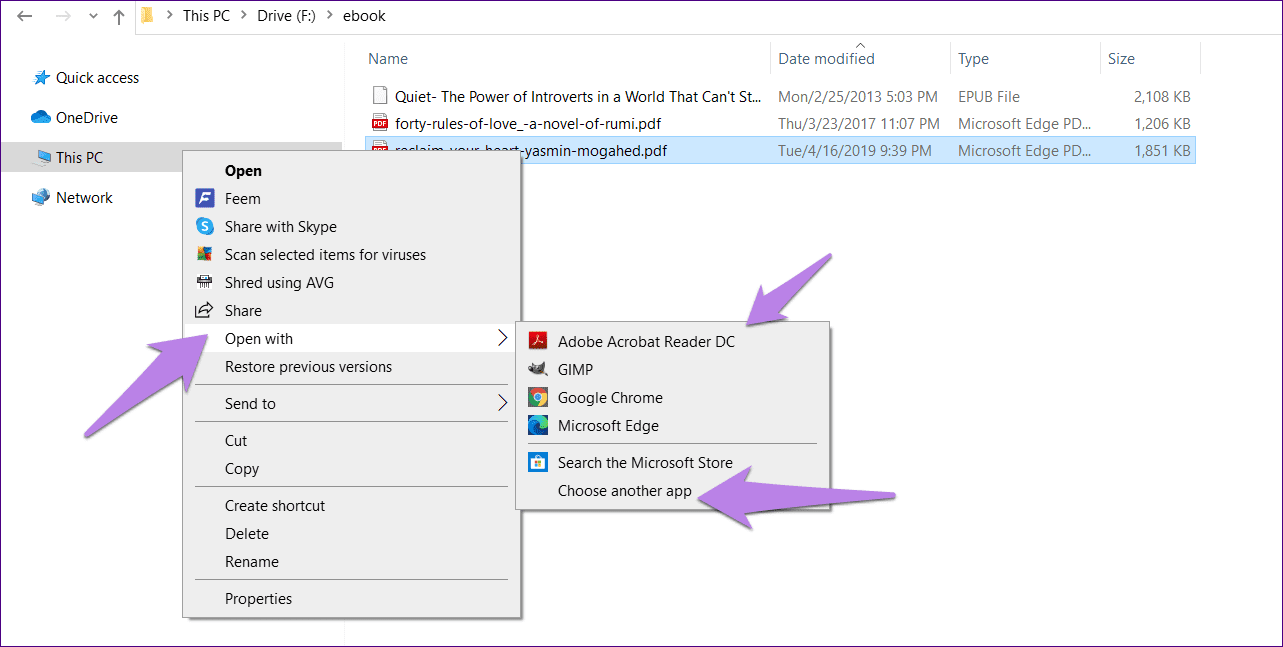Click the Shred using AVG icon
This screenshot has height=647, width=1283.
204,282
